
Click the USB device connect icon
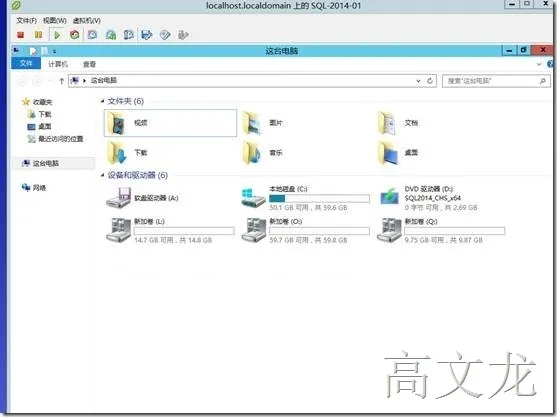(183, 34)
